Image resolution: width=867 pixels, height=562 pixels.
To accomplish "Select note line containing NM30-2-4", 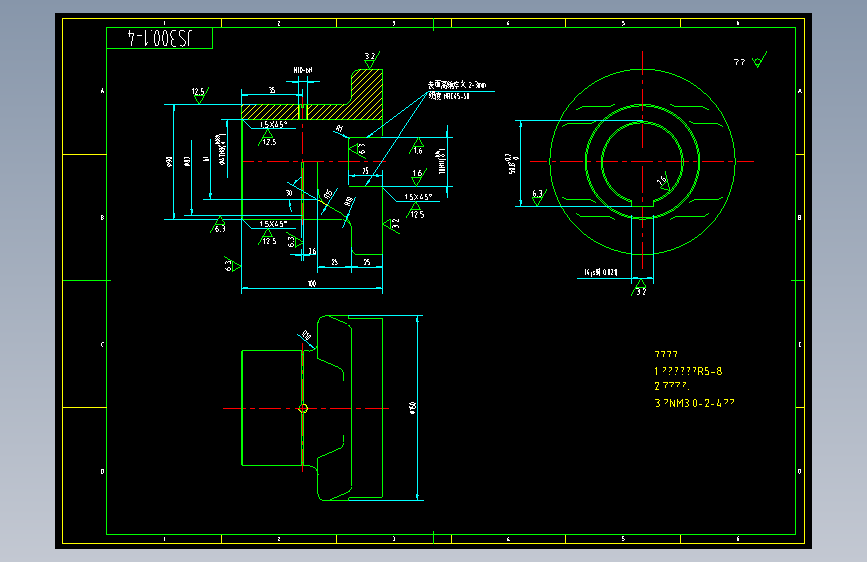I will (x=694, y=403).
